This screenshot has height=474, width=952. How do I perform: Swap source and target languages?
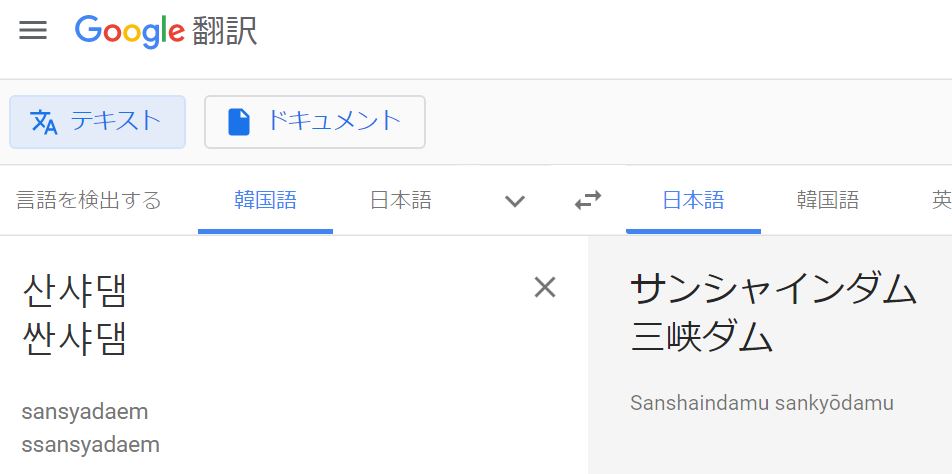tap(588, 201)
